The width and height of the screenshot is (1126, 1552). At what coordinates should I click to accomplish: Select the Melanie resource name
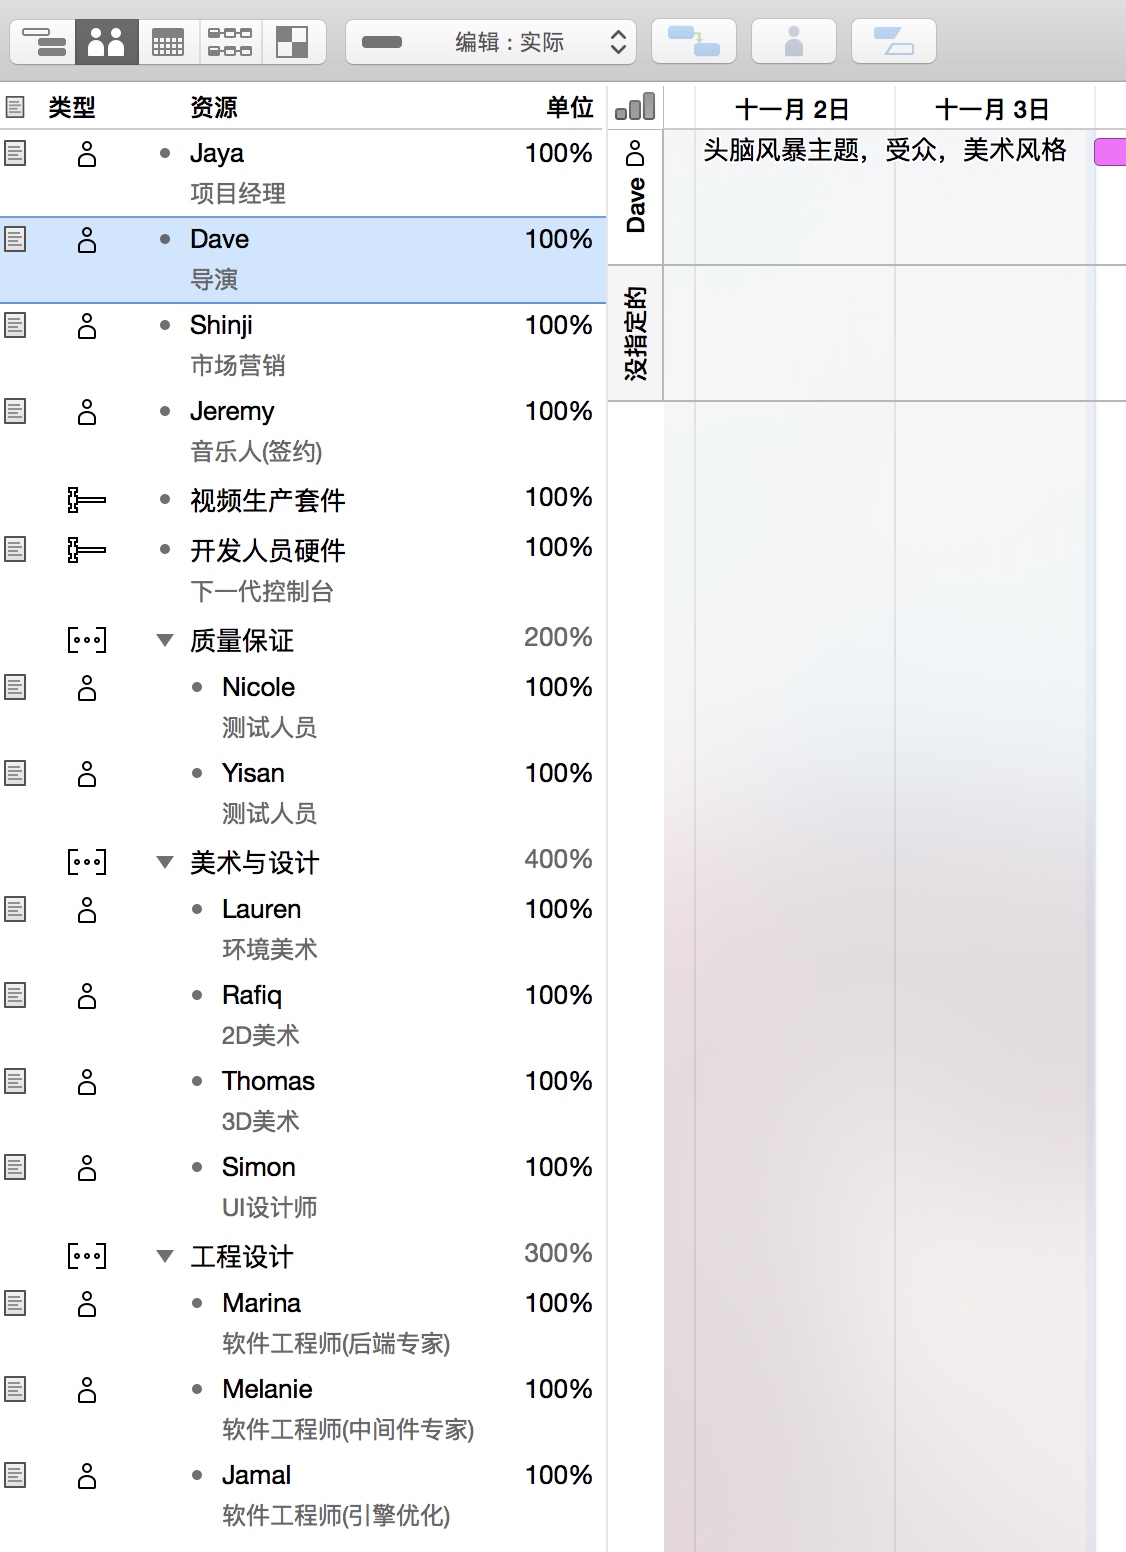click(x=267, y=1389)
